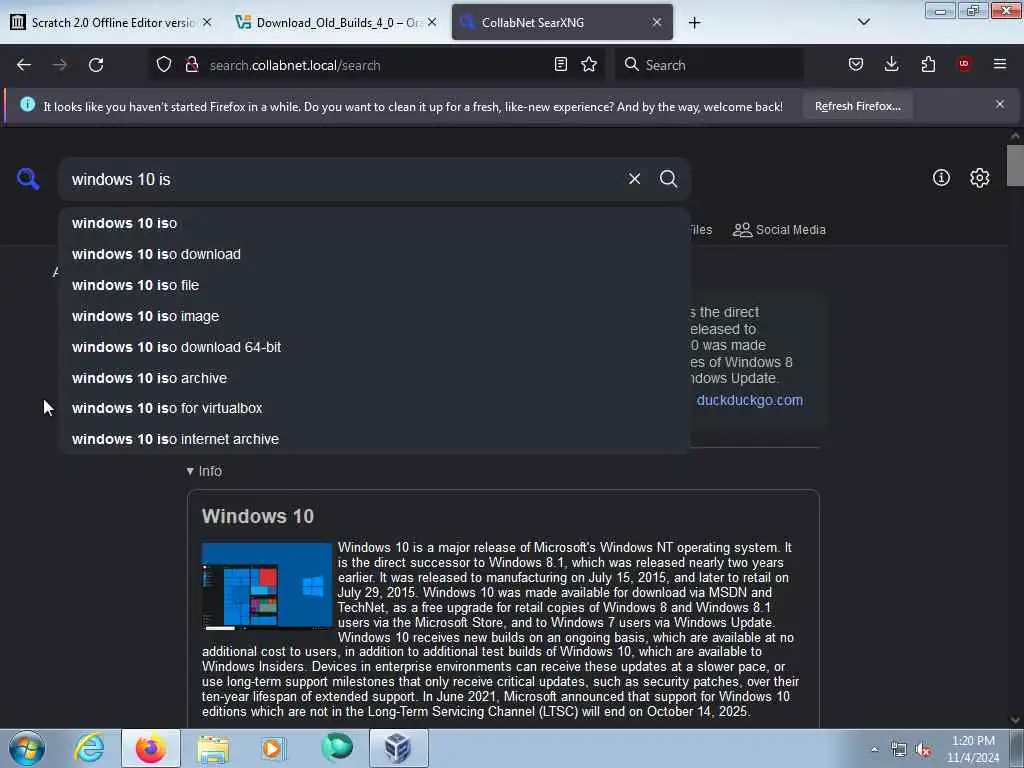The width and height of the screenshot is (1024, 768).
Task: Open the Social Media search category
Action: 779,230
